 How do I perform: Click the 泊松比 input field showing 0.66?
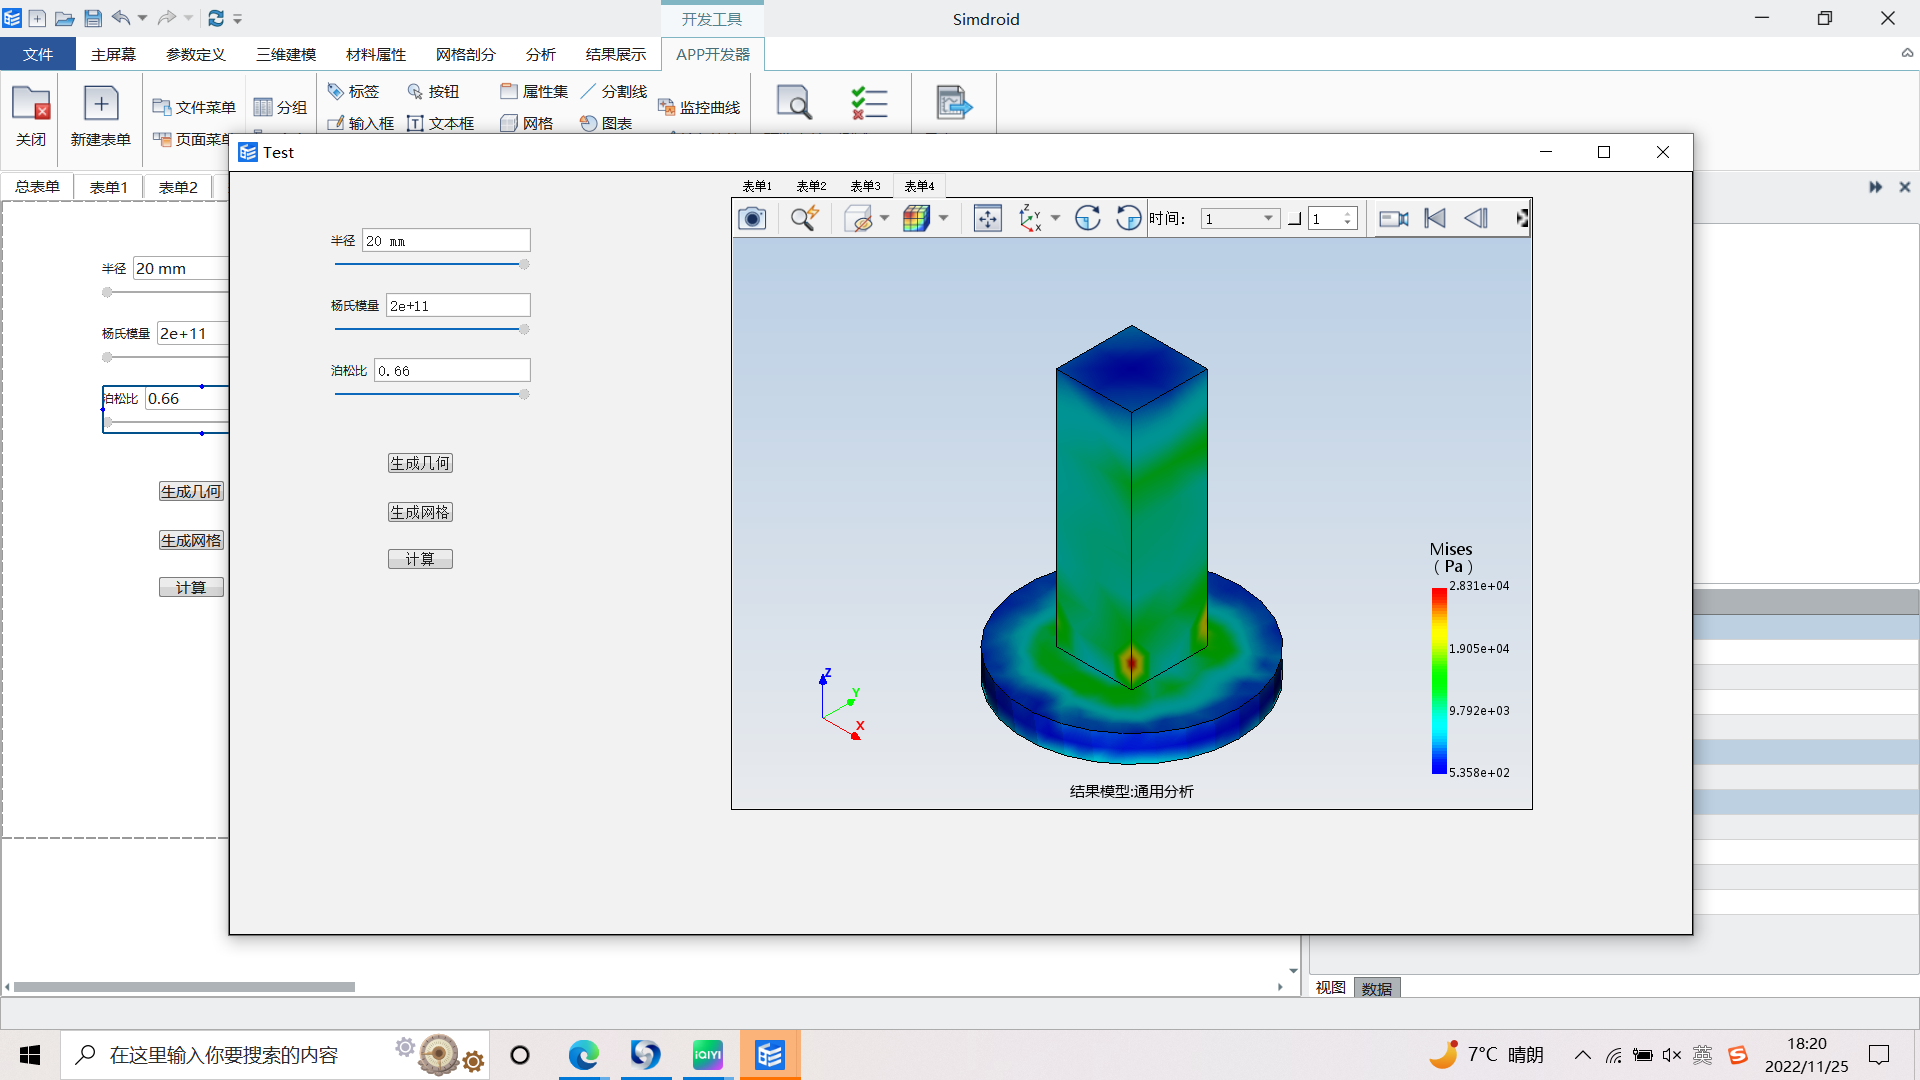(x=452, y=370)
